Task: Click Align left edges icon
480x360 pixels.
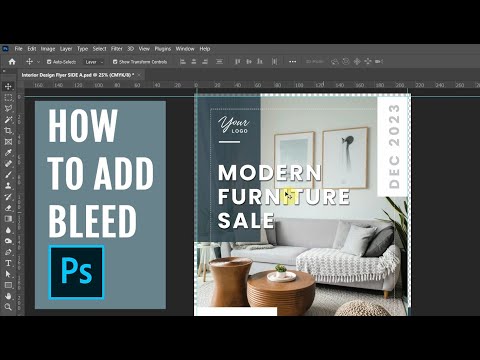Action: tap(182, 62)
